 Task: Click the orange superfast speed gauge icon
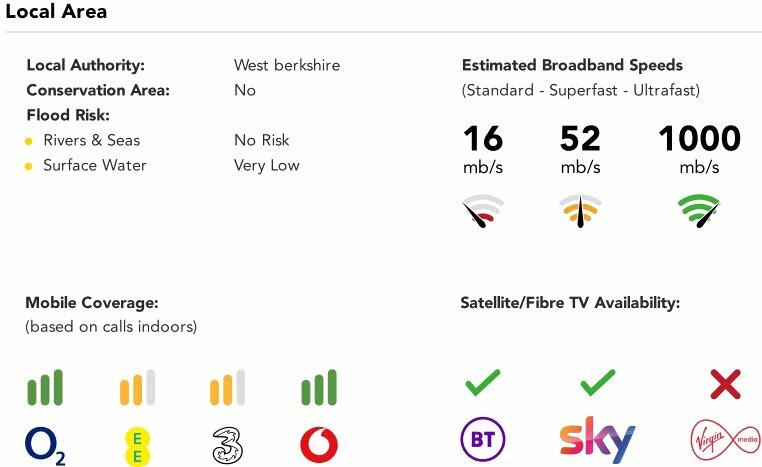coord(580,210)
